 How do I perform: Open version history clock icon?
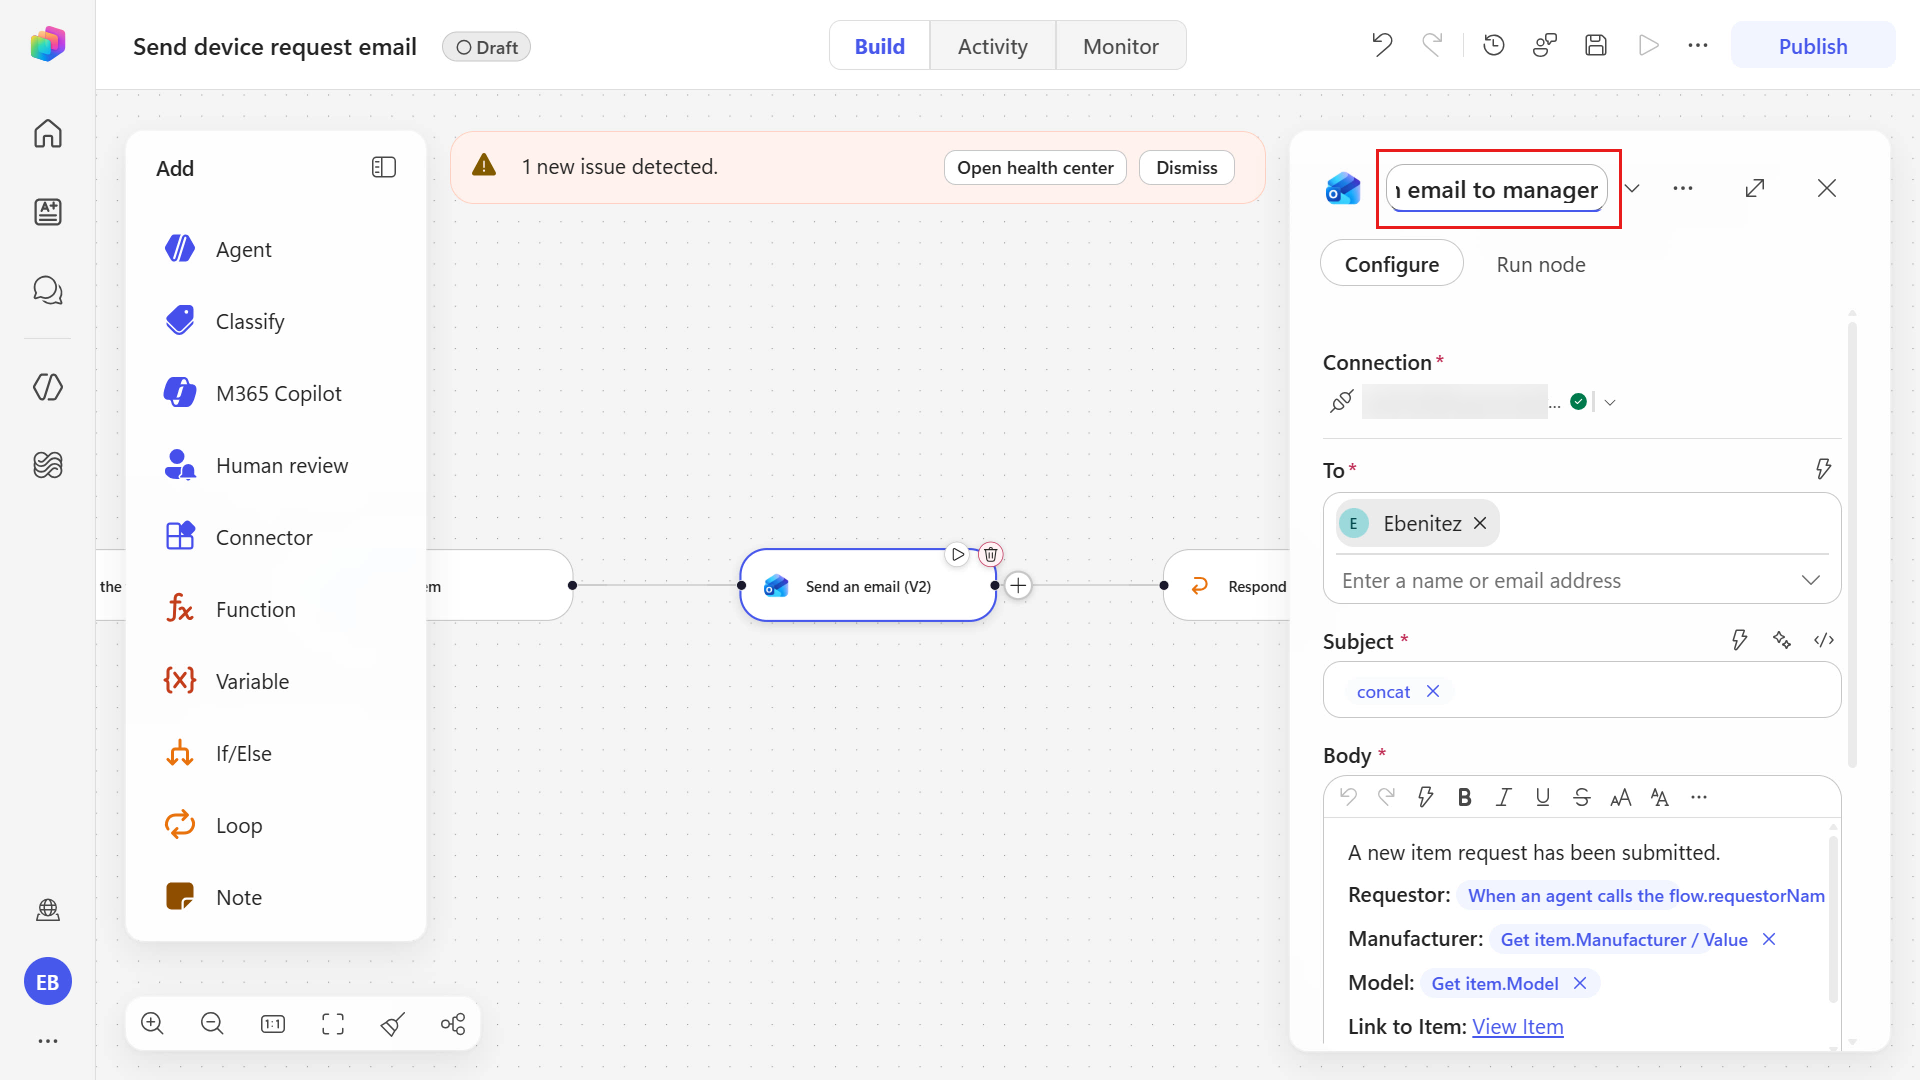pos(1494,45)
